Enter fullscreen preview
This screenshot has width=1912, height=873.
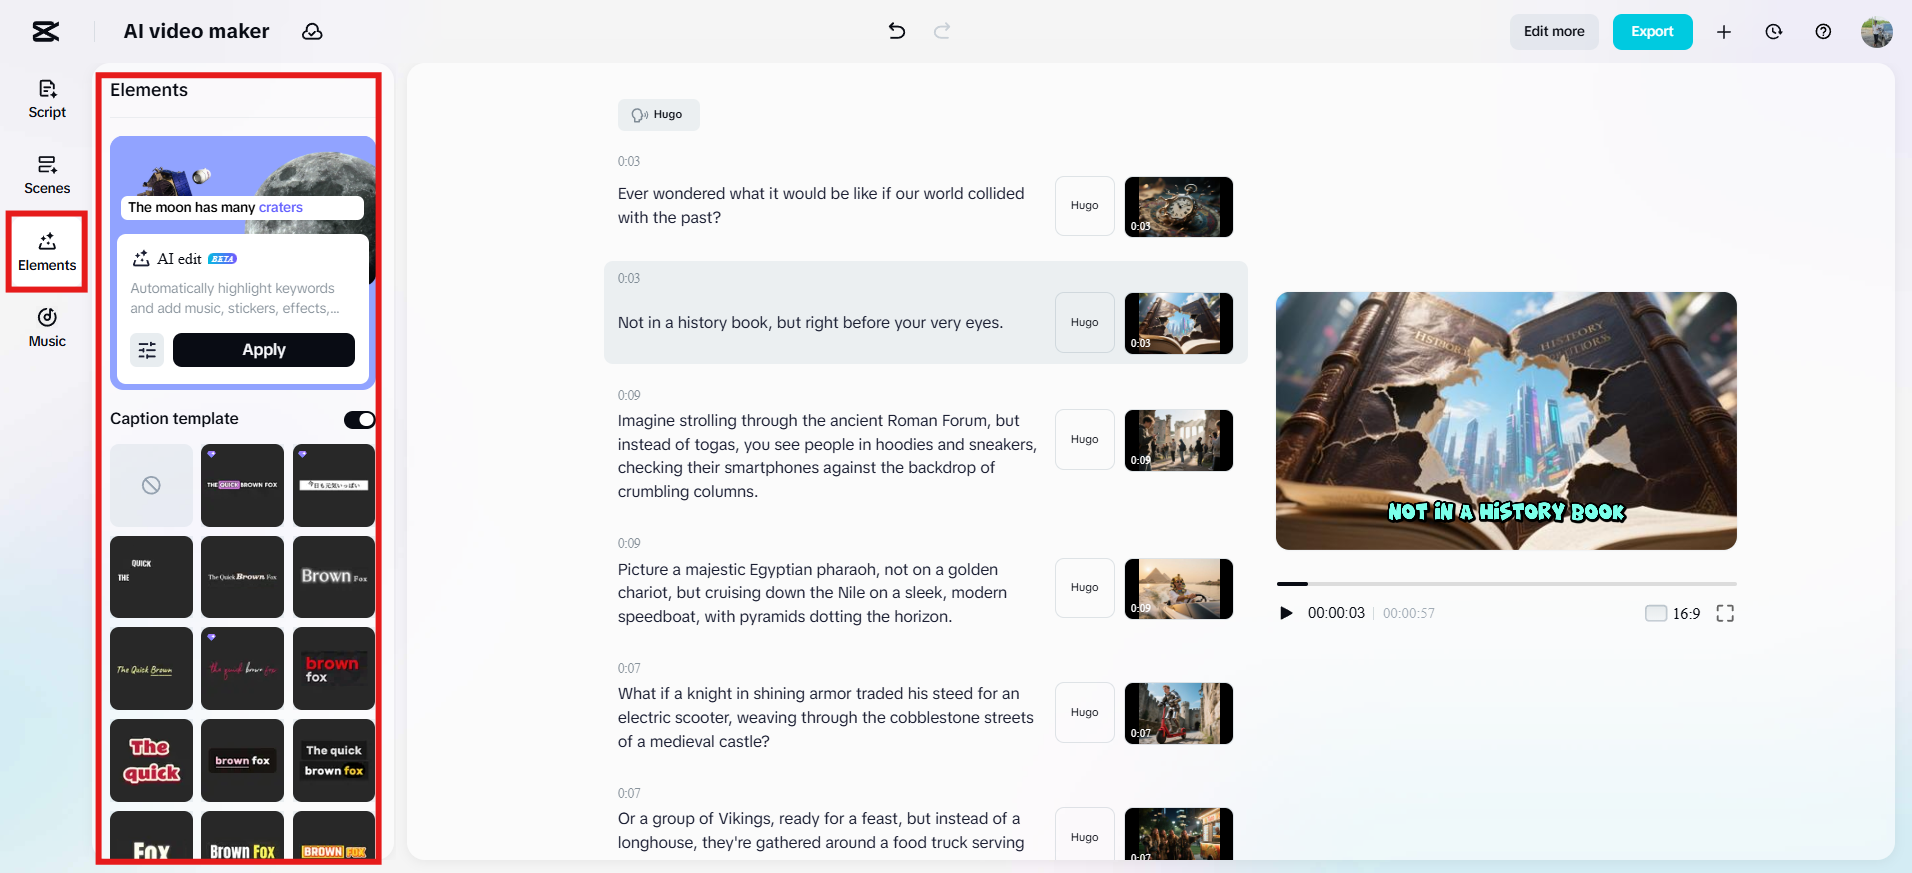pos(1725,613)
